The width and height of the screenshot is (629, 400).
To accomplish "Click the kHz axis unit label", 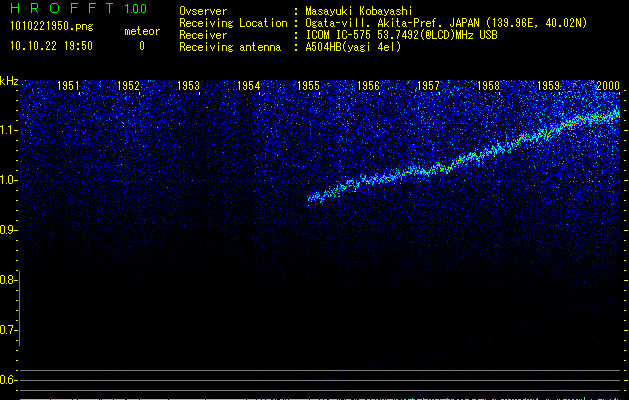I will 9,81.
